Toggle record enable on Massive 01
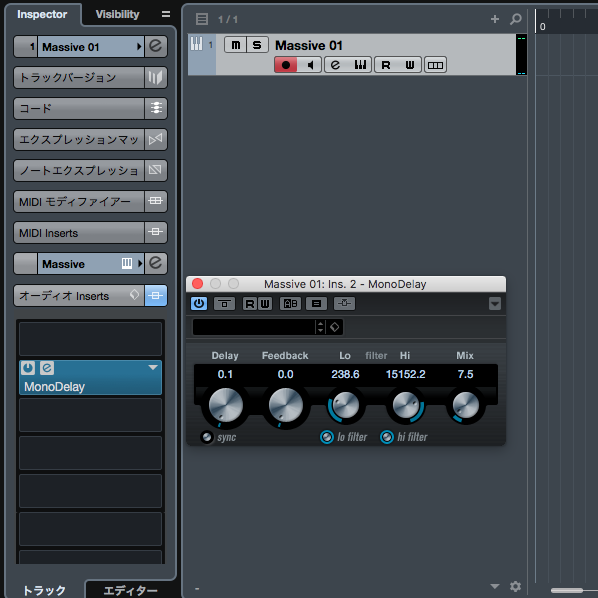 pos(286,65)
